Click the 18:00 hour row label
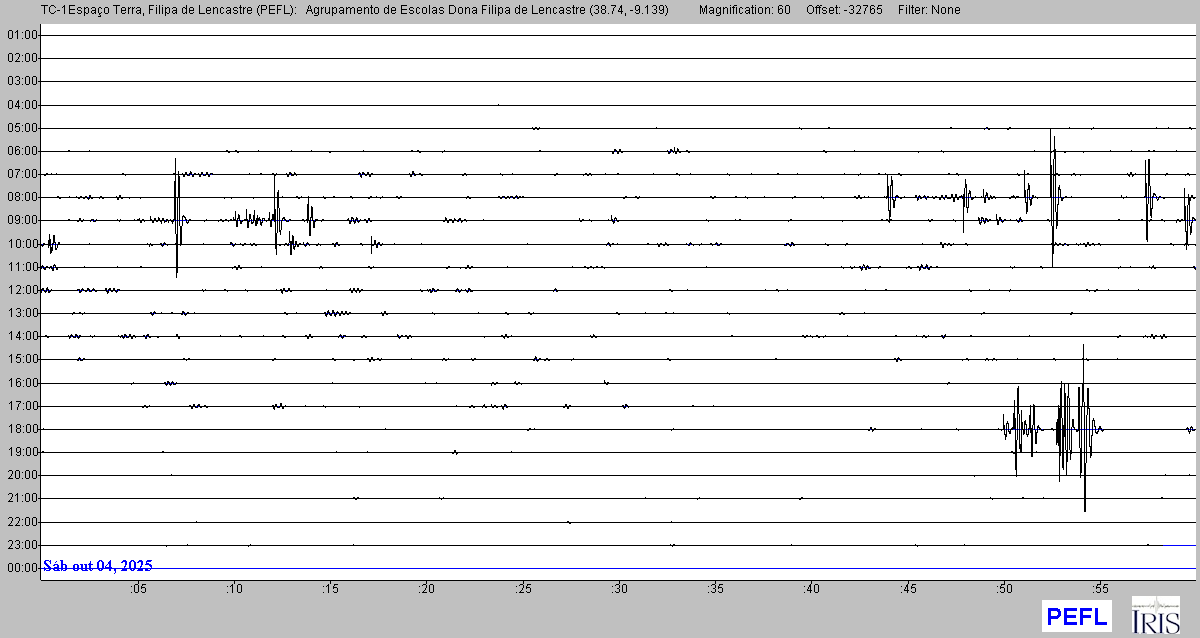 point(21,429)
